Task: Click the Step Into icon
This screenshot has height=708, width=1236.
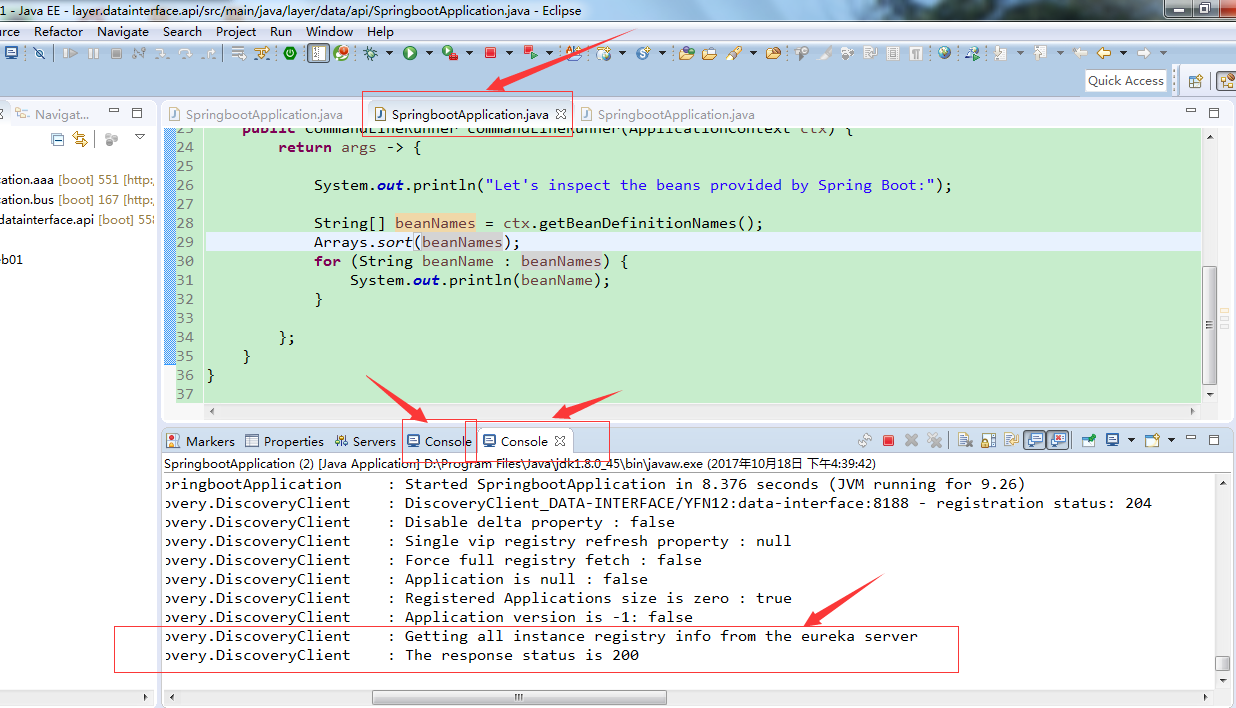Action: pos(162,52)
